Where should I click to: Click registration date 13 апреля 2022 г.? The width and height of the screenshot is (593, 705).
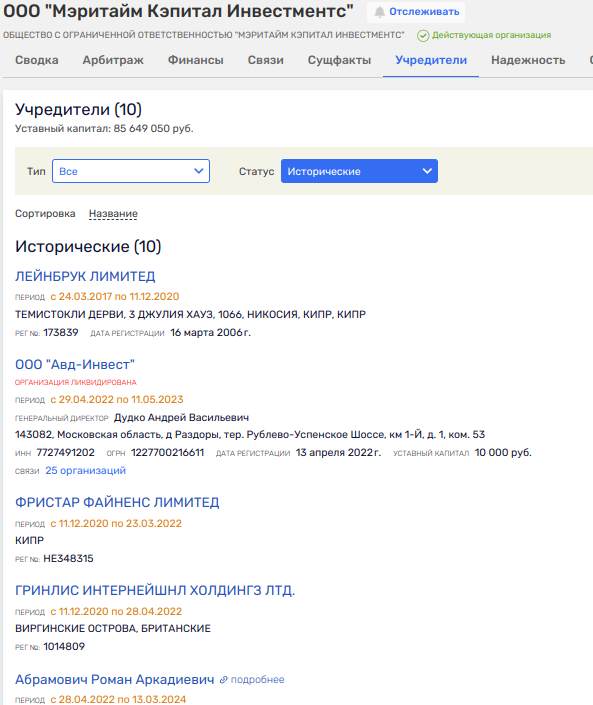point(338,453)
